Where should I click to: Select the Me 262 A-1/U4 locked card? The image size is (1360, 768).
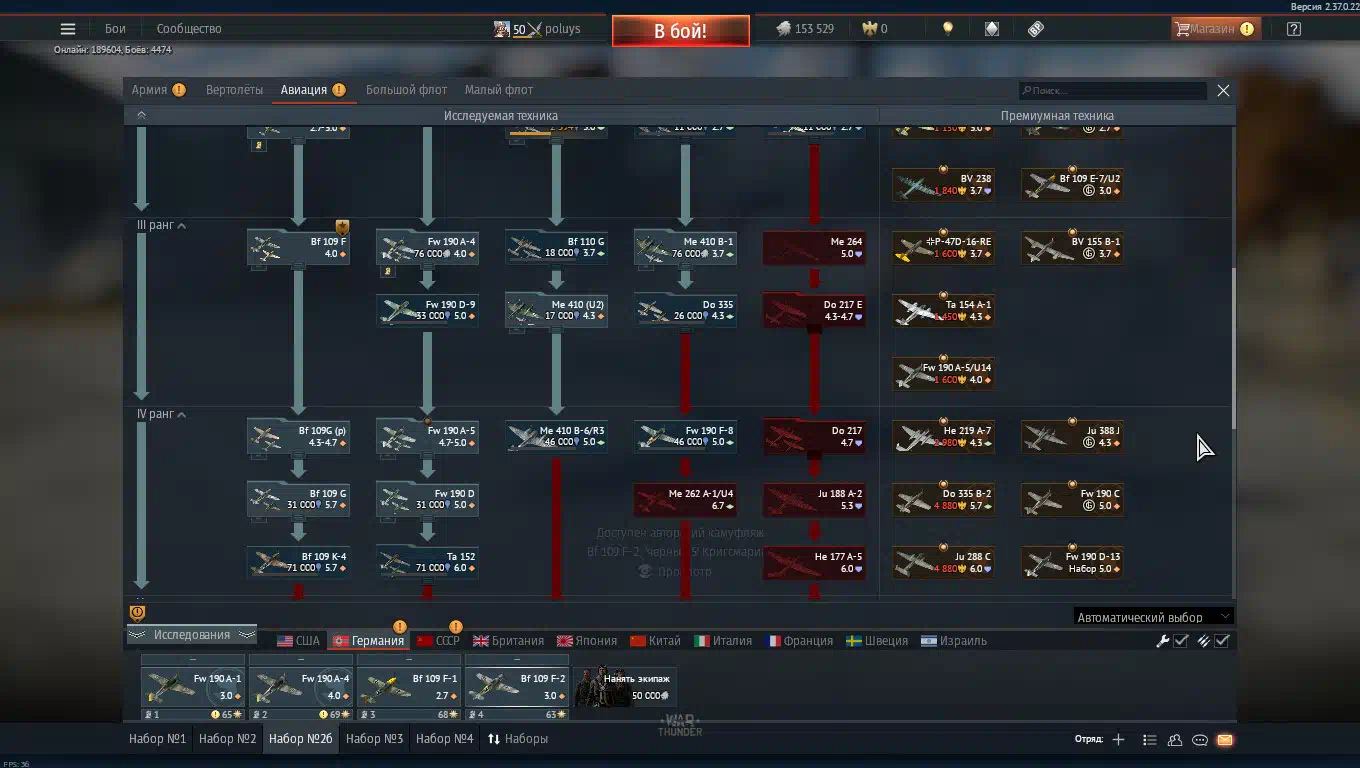tap(685, 500)
